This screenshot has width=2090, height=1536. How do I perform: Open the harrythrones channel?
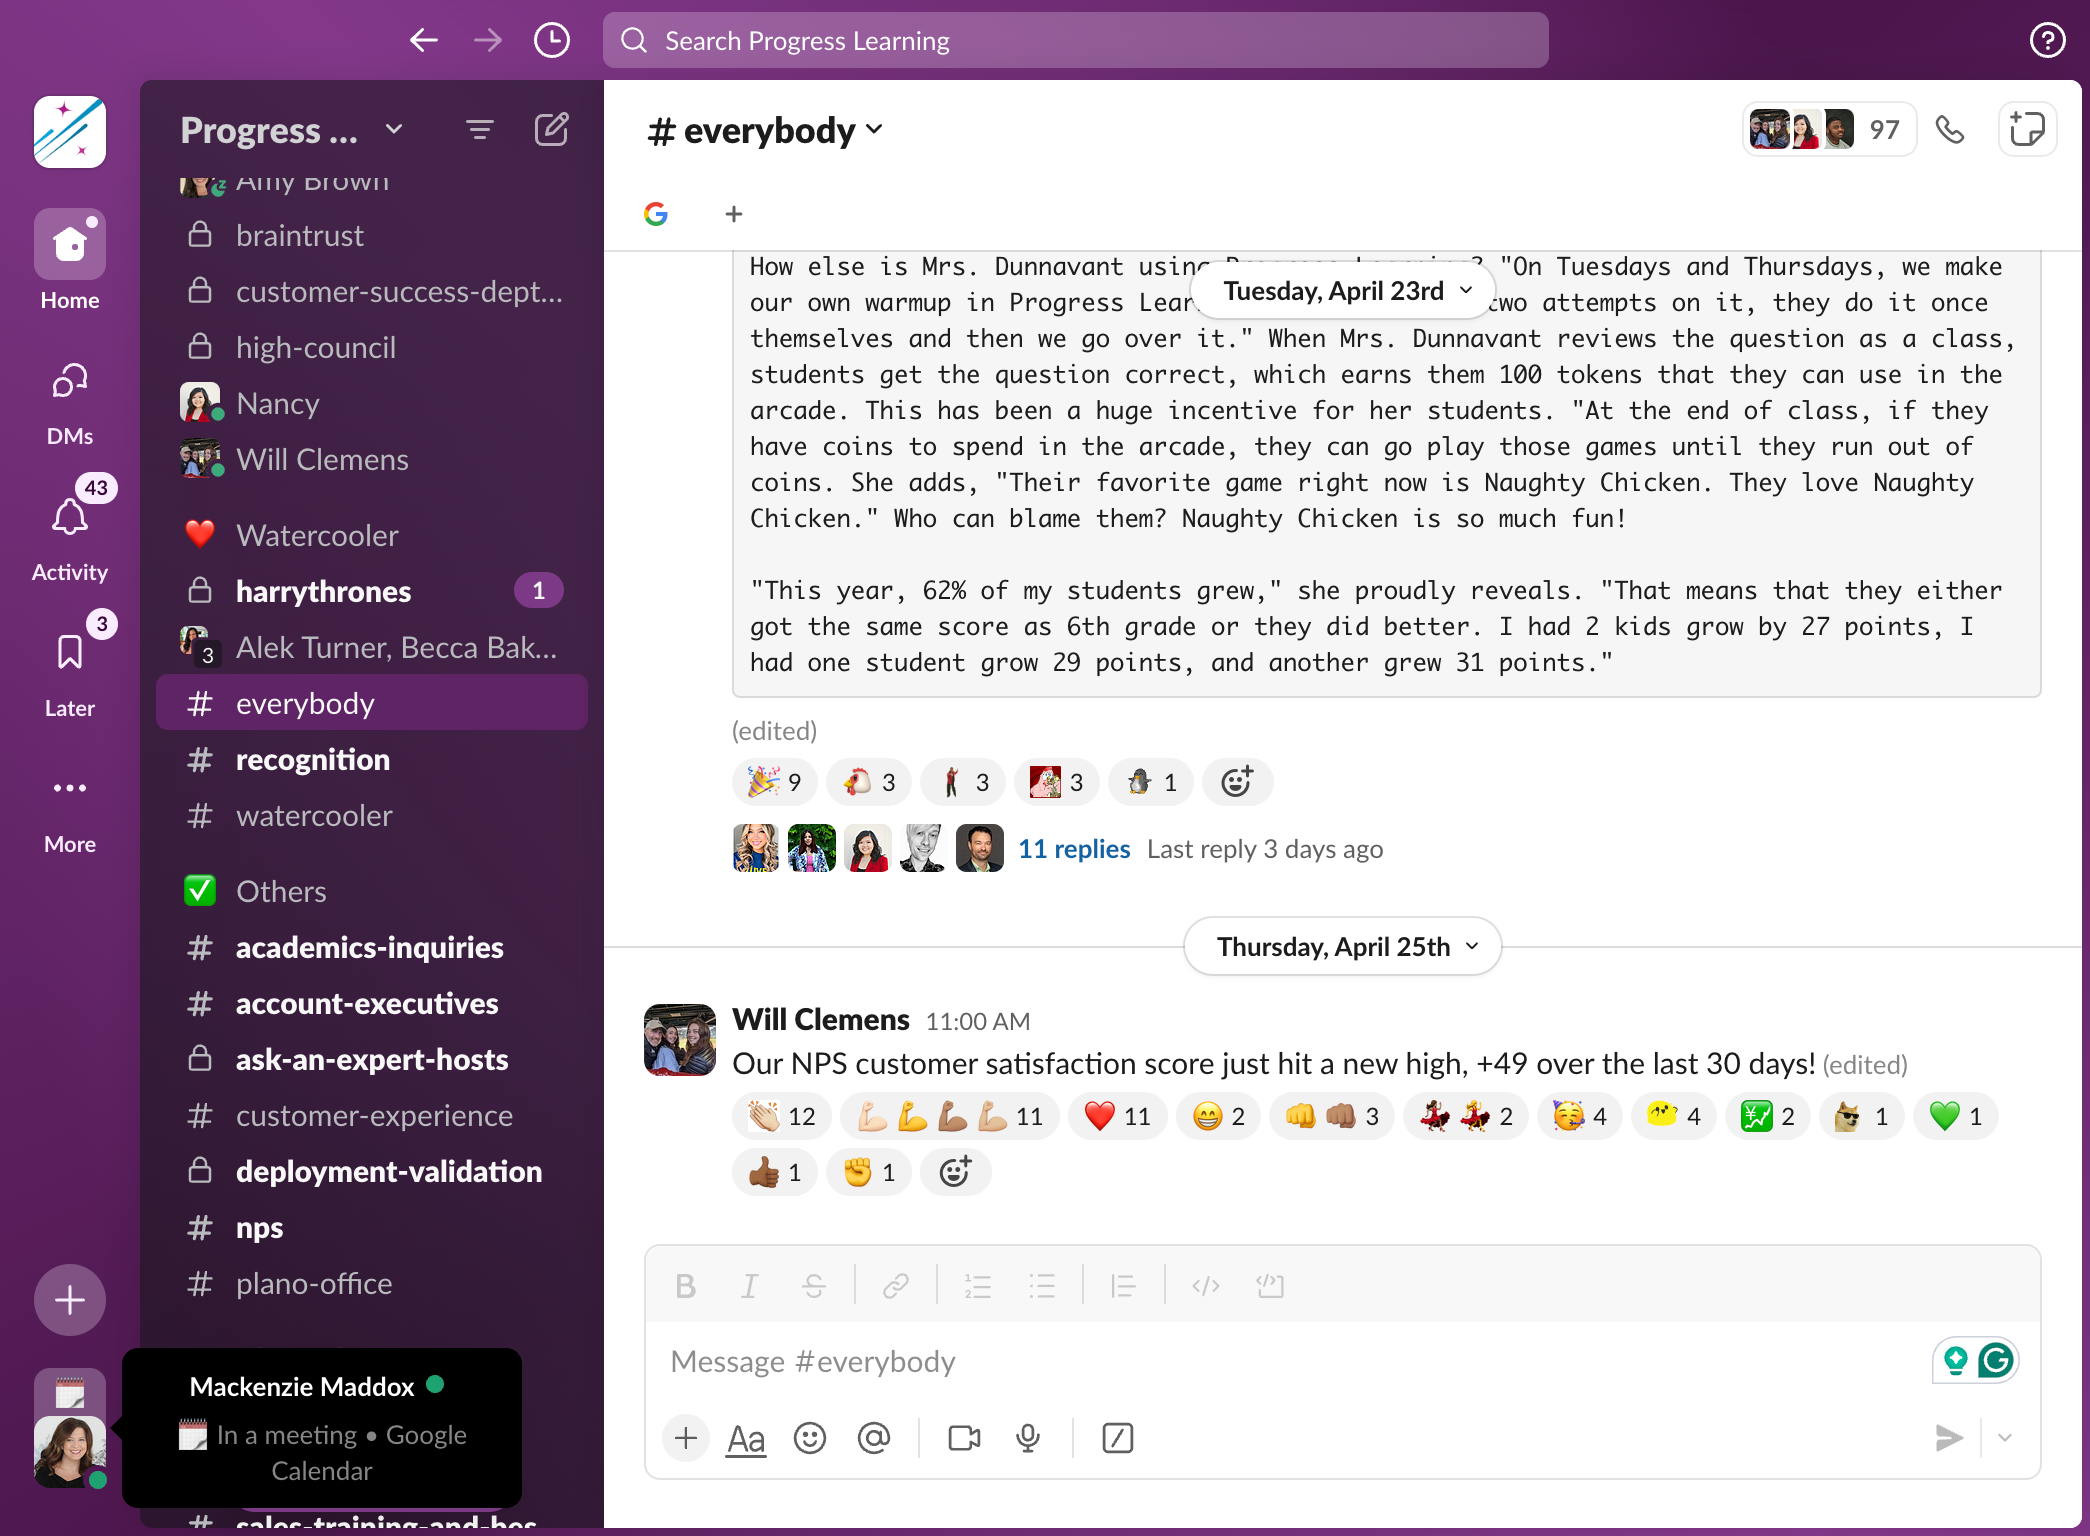(x=372, y=591)
